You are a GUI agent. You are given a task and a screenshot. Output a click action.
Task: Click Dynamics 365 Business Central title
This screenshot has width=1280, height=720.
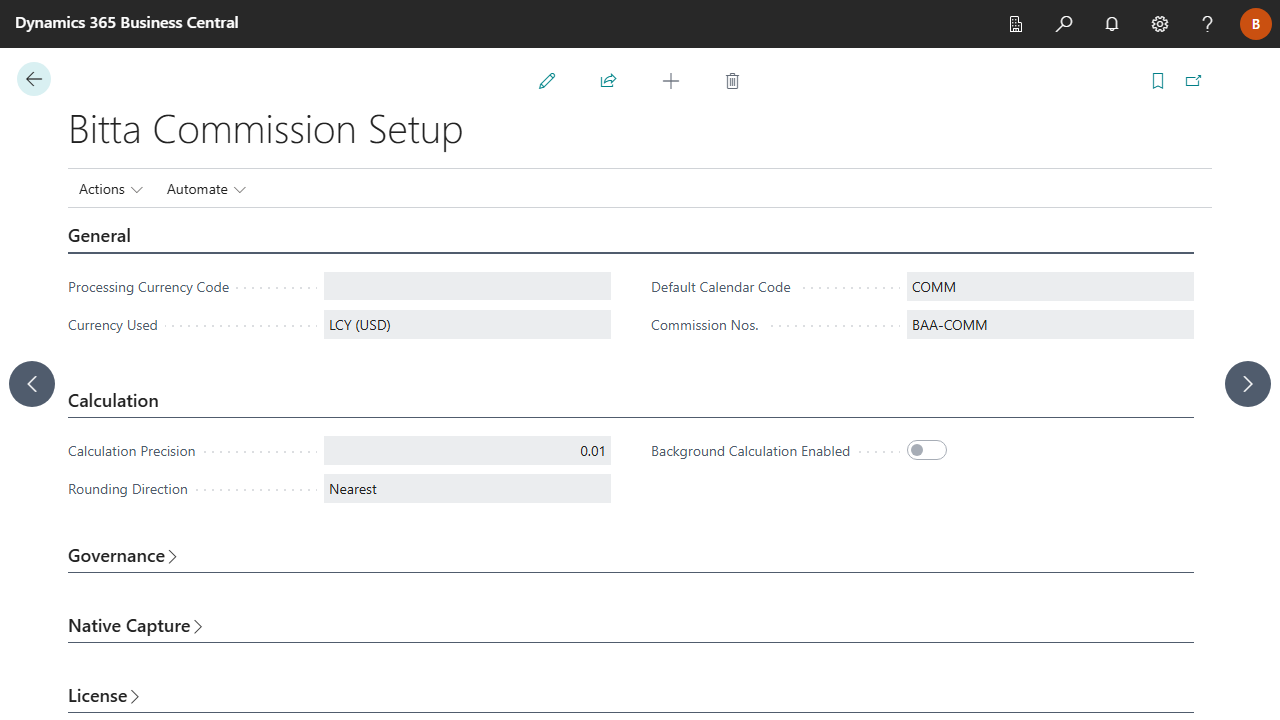click(127, 23)
